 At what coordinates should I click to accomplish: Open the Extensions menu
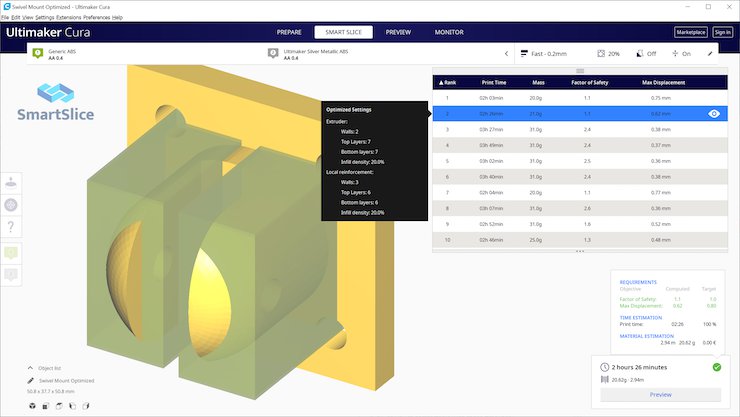point(69,17)
